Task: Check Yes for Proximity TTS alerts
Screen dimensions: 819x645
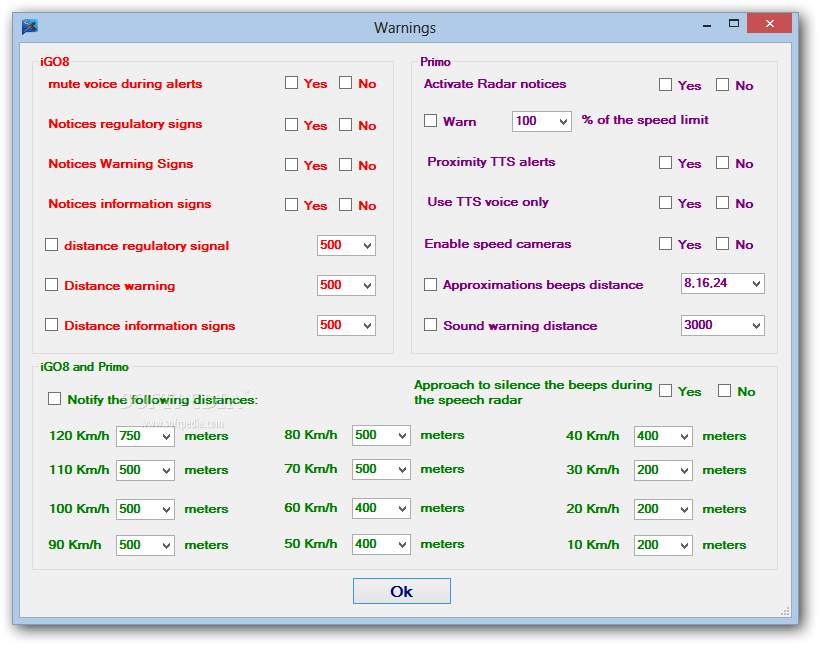Action: tap(665, 162)
